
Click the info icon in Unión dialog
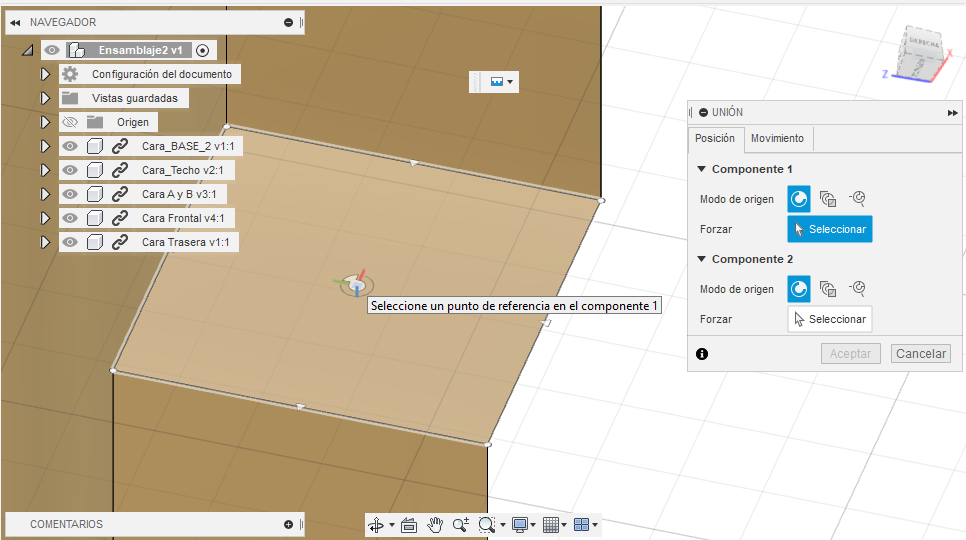(702, 353)
